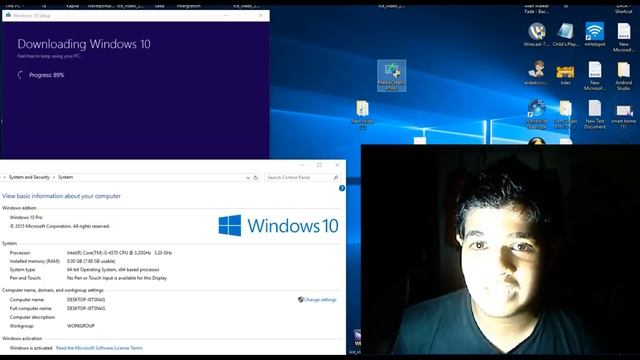Screen dimensions: 640x360
Task: Maximize the System control panel window
Action: (x=319, y=165)
